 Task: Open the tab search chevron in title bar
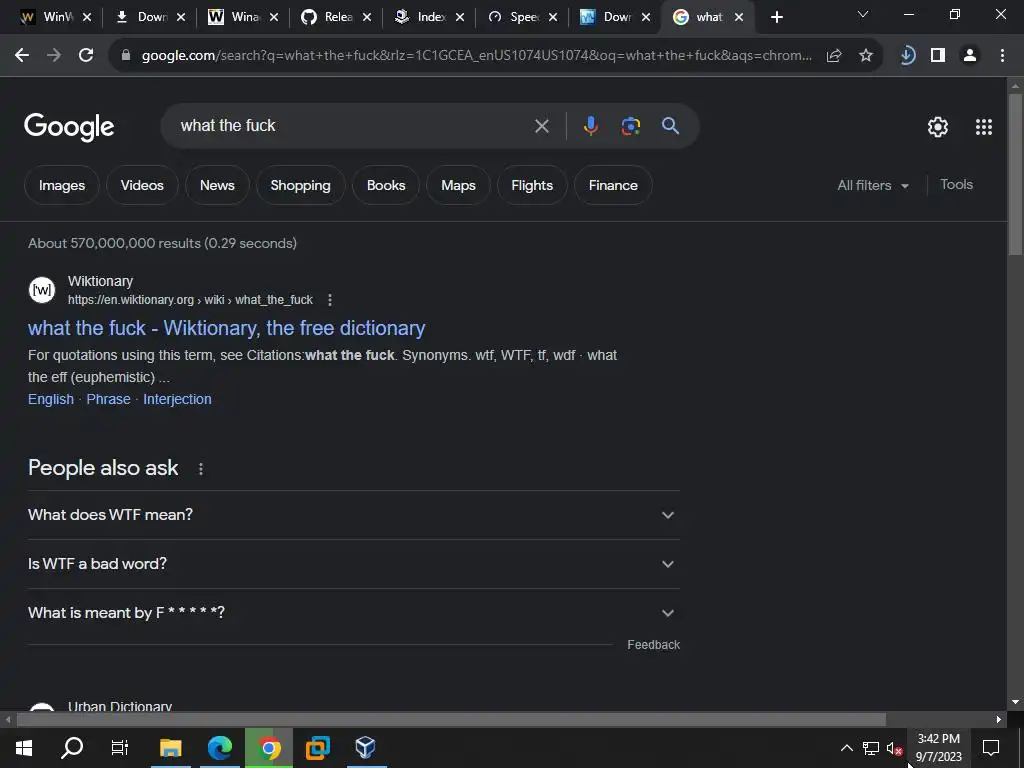tap(863, 14)
